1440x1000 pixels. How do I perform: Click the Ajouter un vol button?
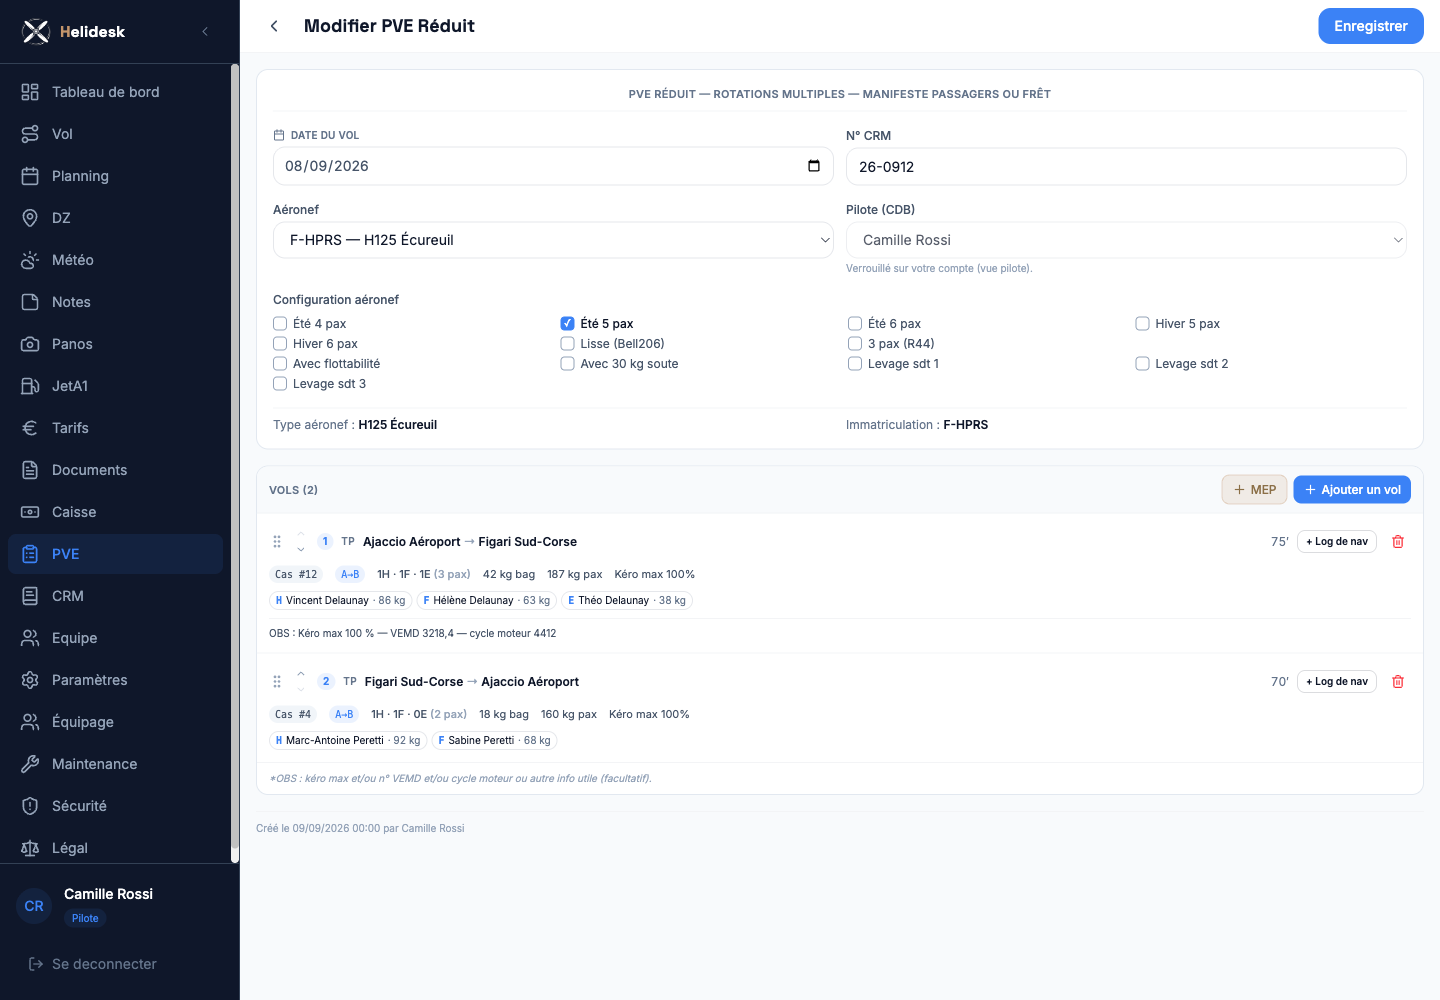[1352, 490]
